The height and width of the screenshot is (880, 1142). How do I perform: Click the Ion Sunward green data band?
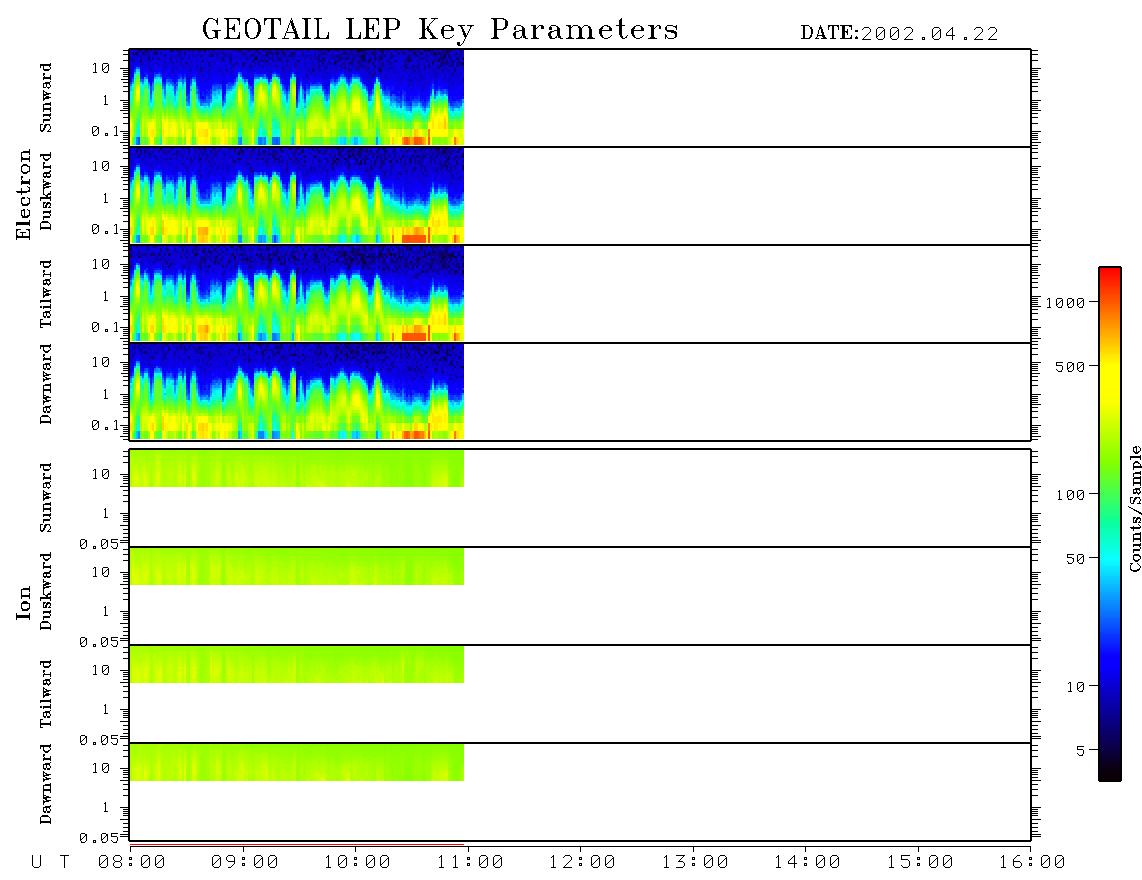click(x=296, y=468)
